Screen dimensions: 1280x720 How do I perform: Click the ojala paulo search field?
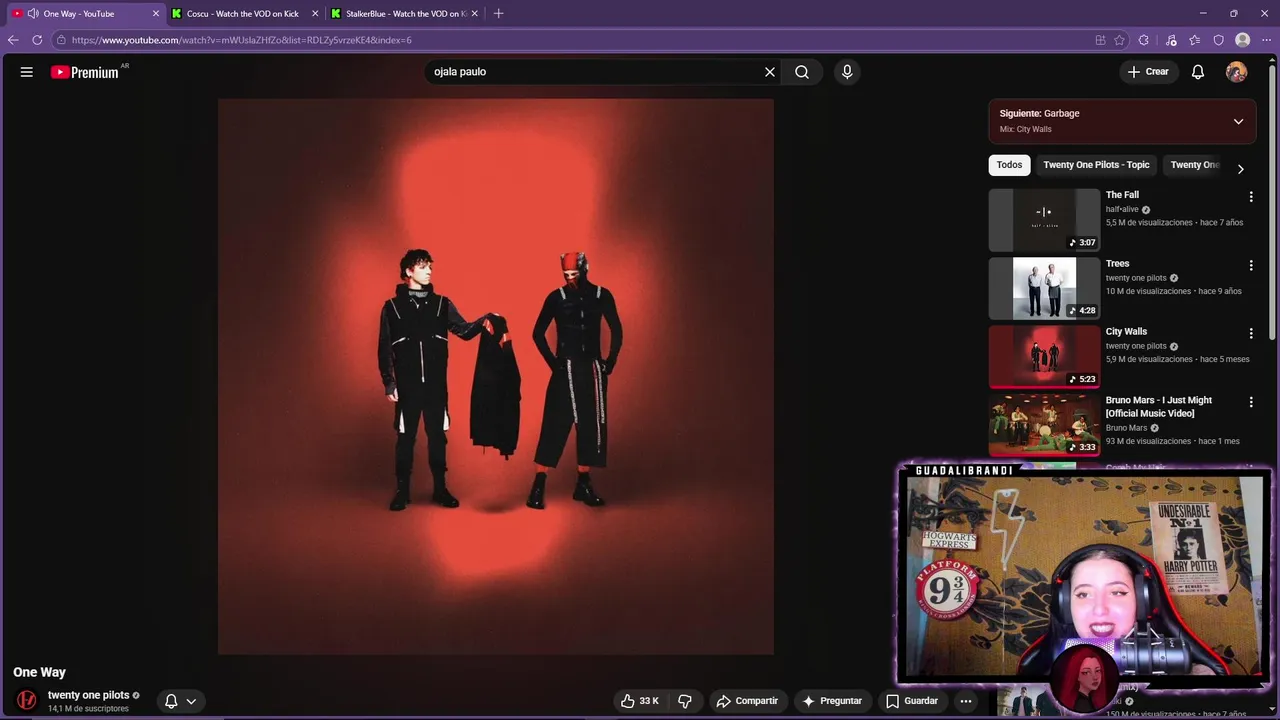click(595, 72)
